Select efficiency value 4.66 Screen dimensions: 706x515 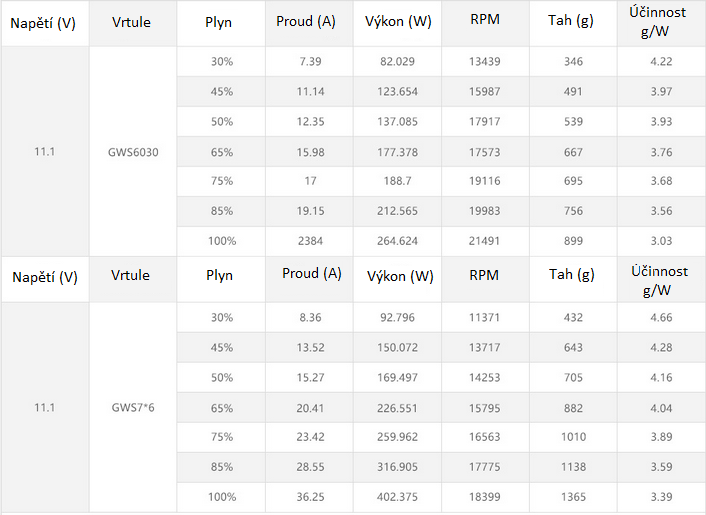661,317
